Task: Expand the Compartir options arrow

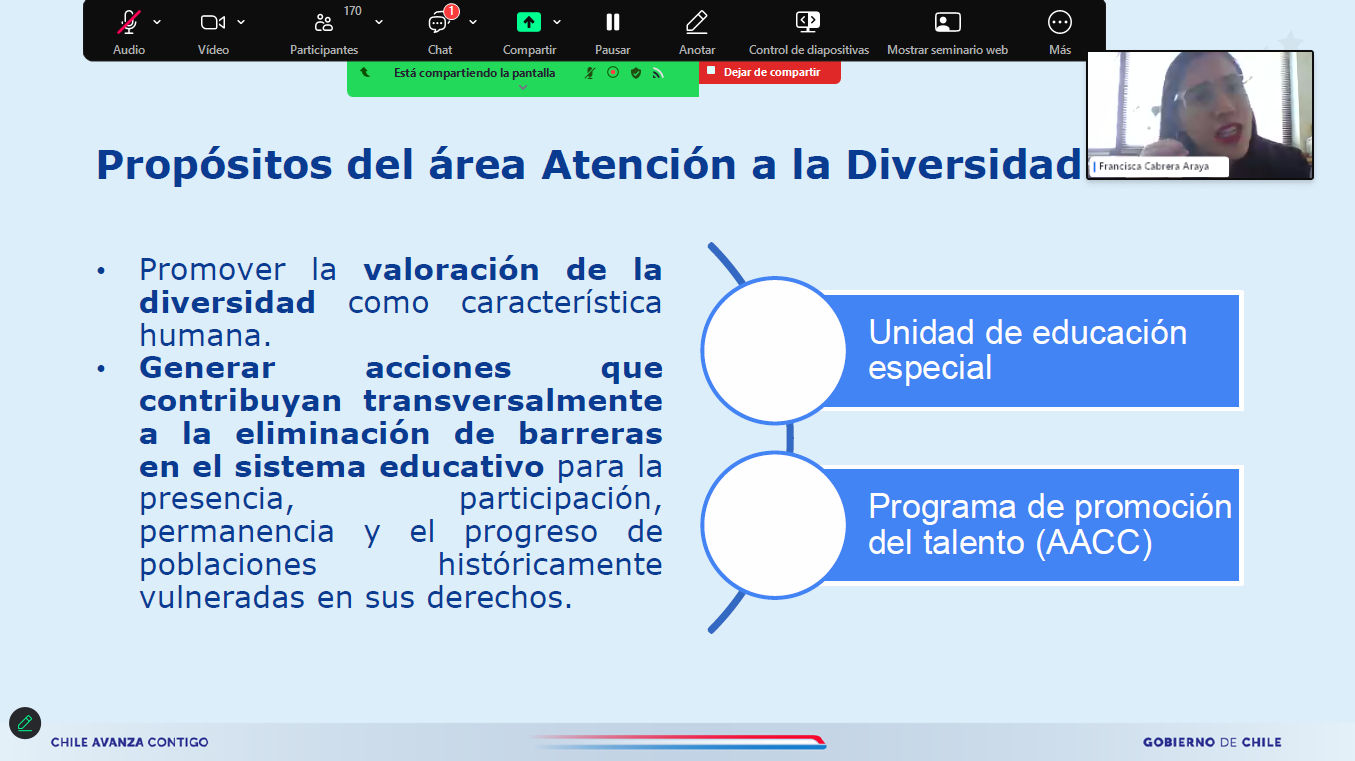Action: pyautogui.click(x=557, y=22)
